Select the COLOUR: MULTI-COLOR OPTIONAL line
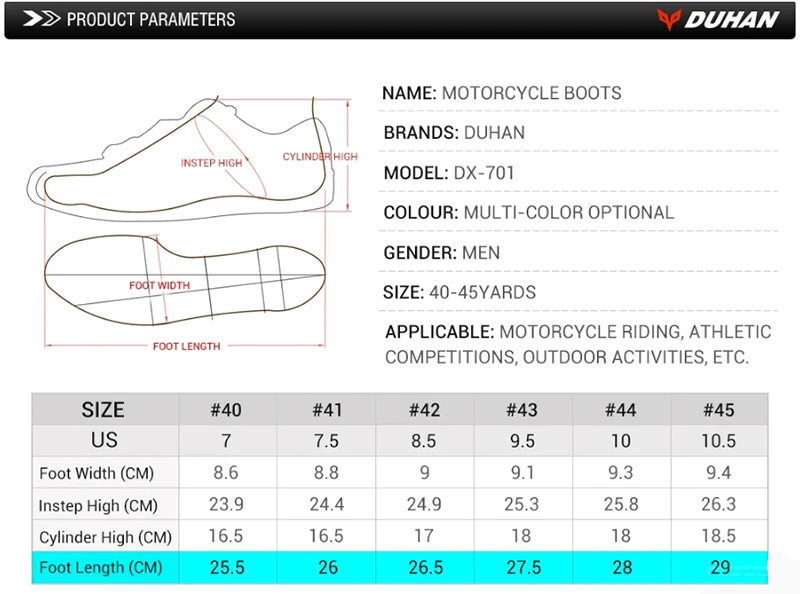 pos(529,212)
